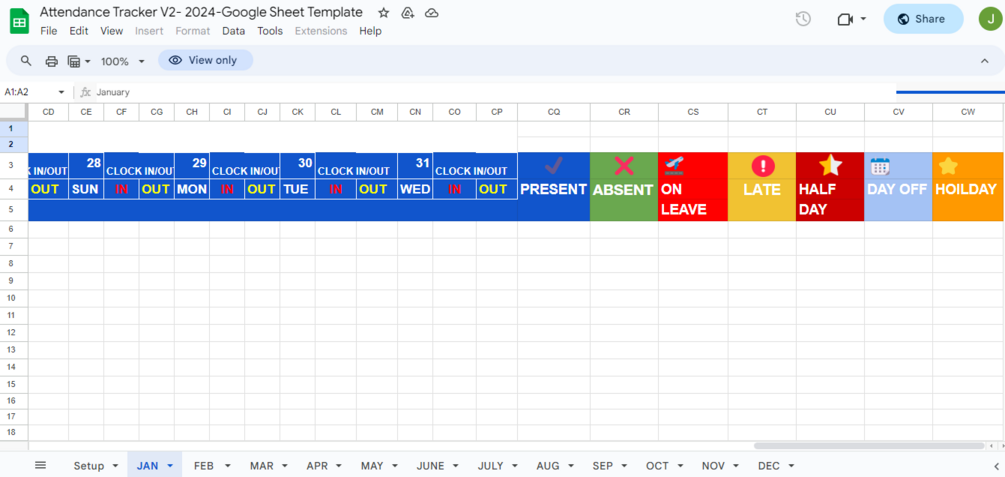Image resolution: width=1005 pixels, height=477 pixels.
Task: Star this spreadsheet document
Action: pyautogui.click(x=384, y=13)
